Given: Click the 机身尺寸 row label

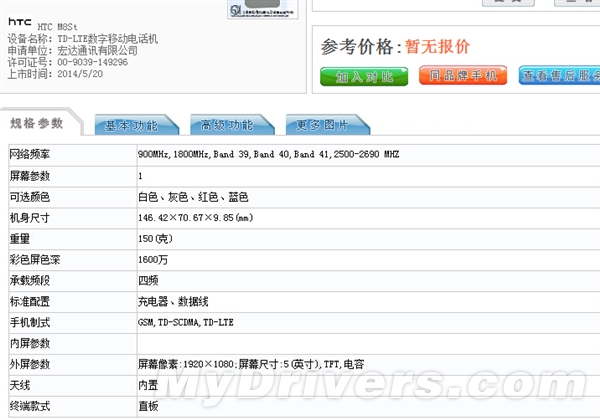Looking at the screenshot, I should [x=30, y=218].
